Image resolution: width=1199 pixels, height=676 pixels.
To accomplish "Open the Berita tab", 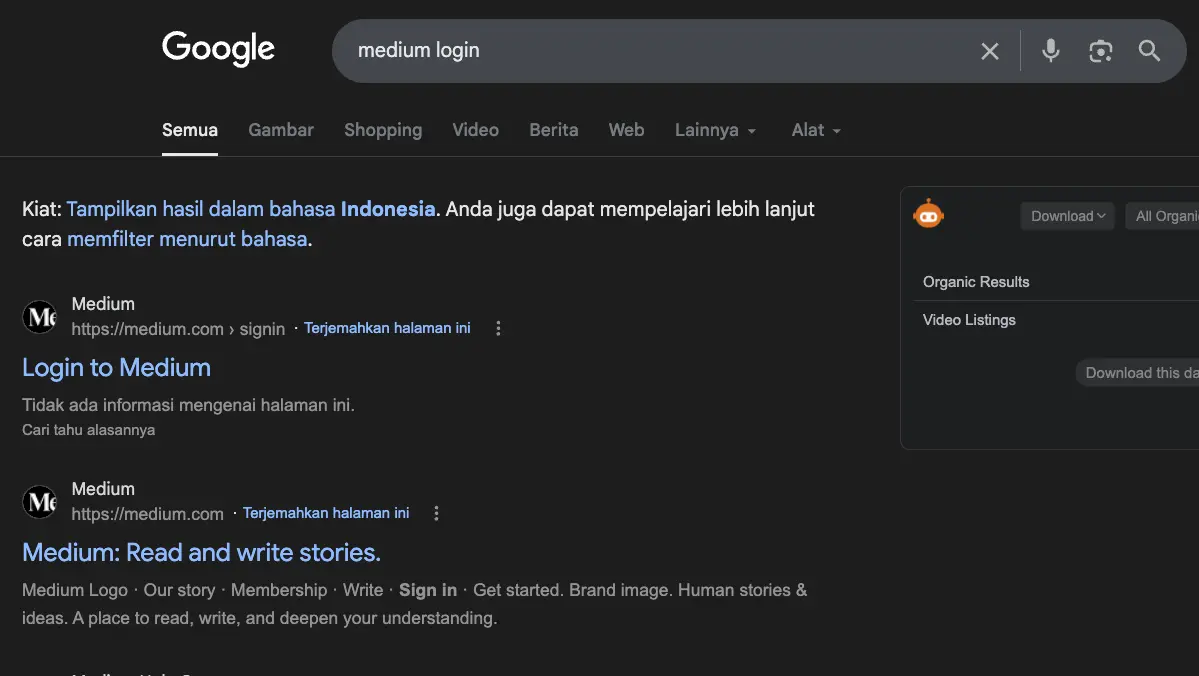I will pyautogui.click(x=554, y=130).
